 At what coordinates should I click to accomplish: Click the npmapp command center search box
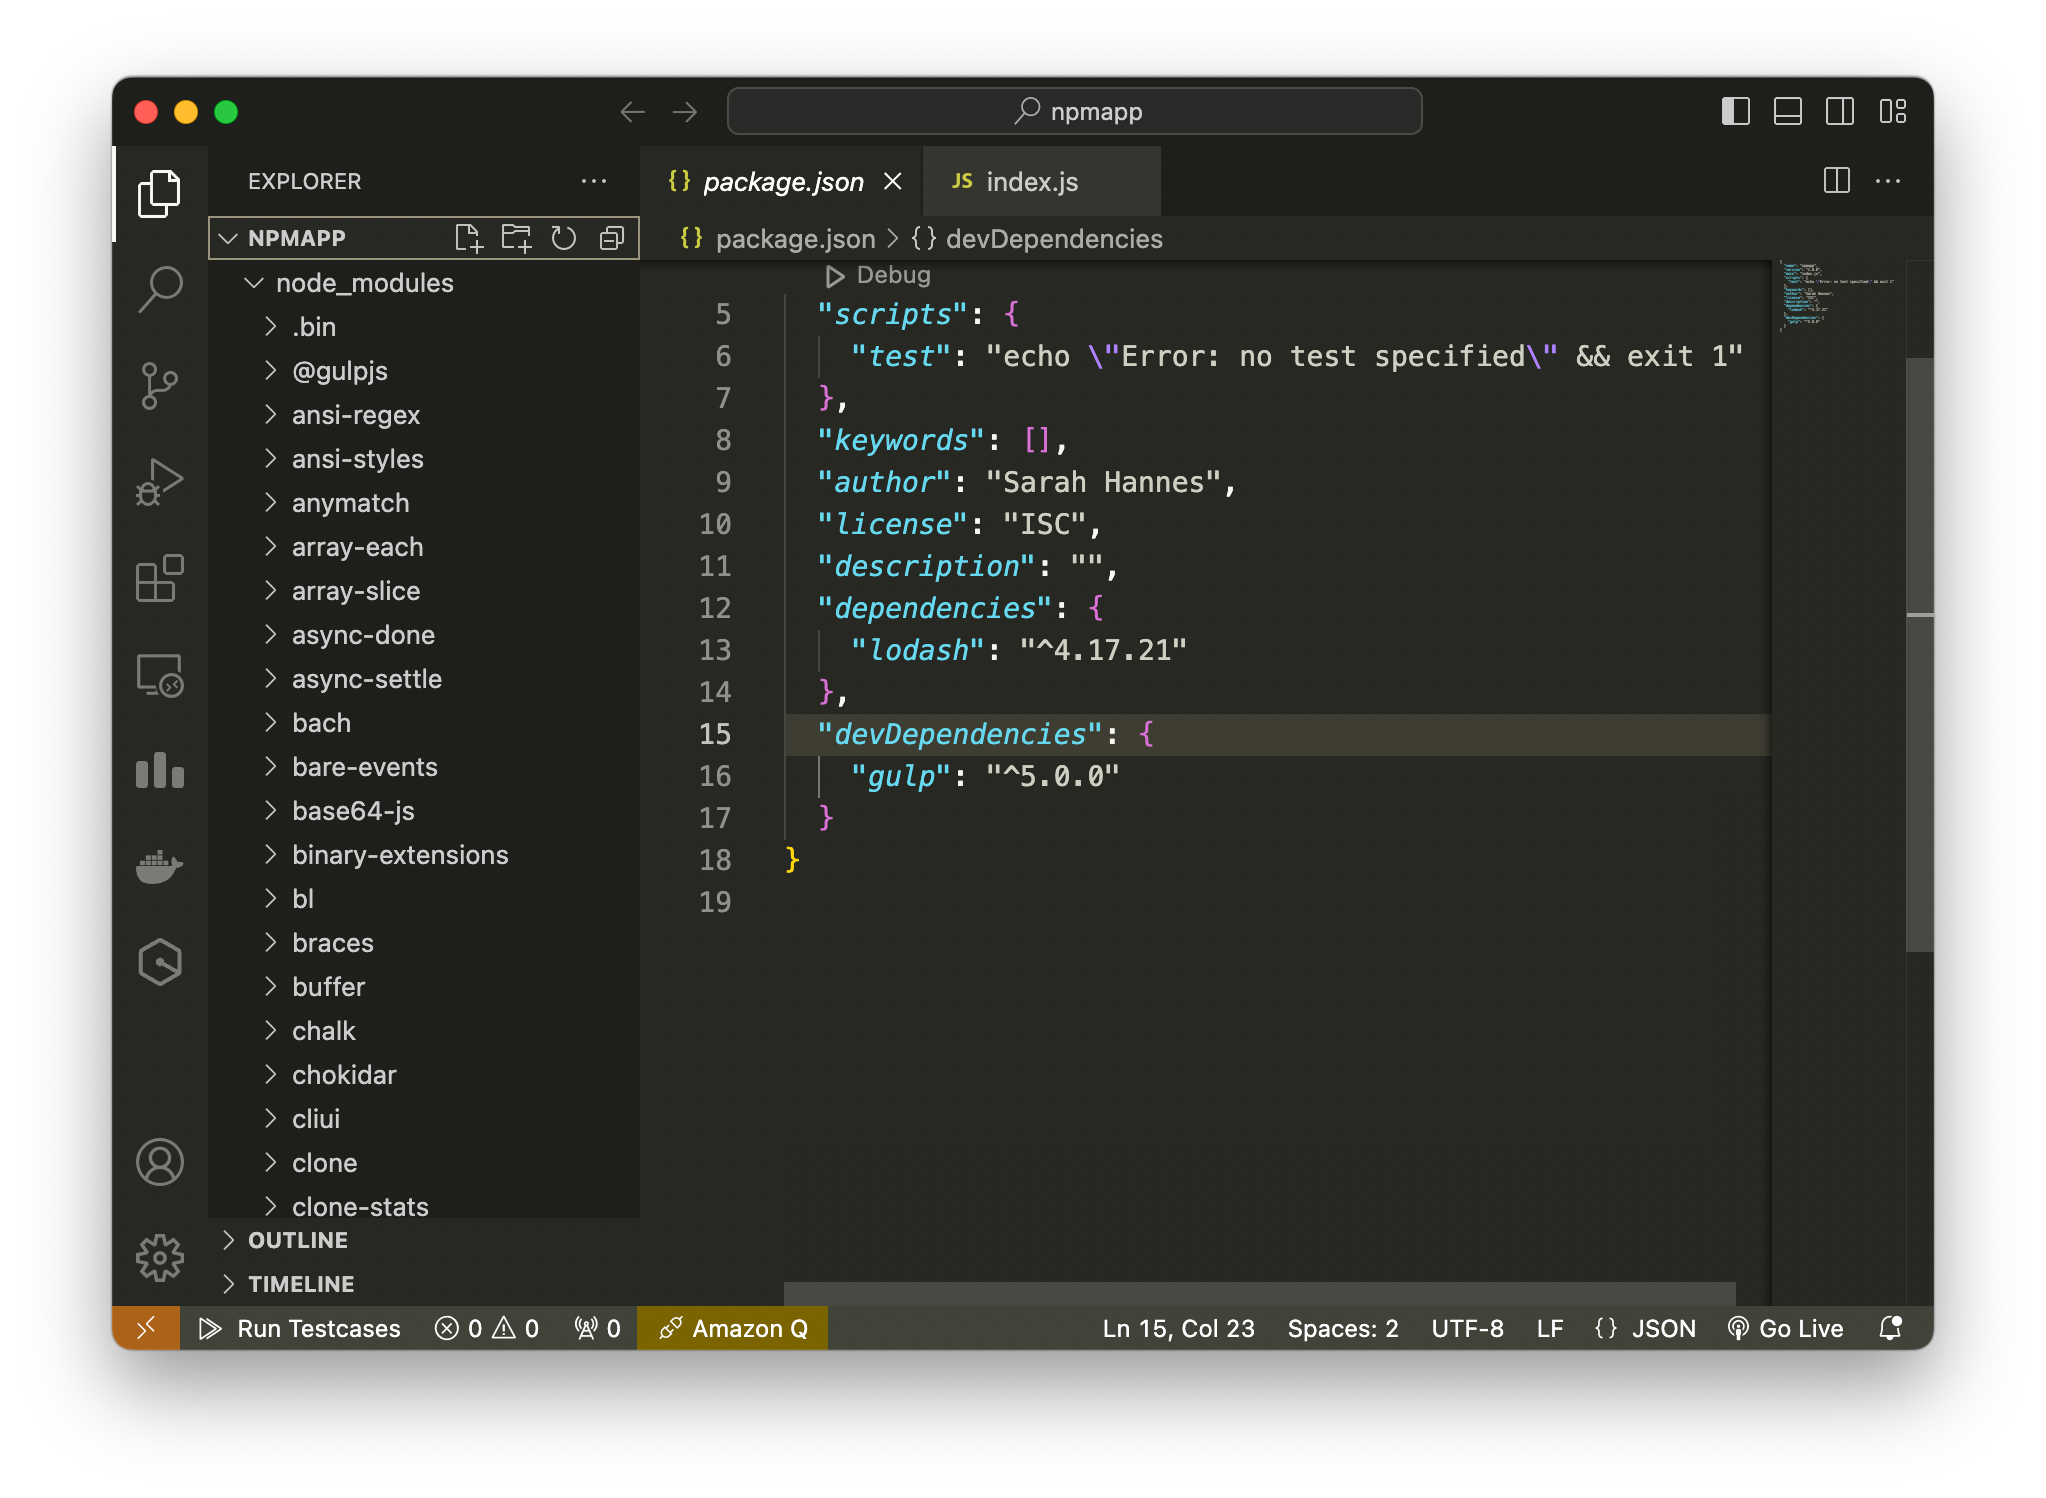coord(1074,111)
